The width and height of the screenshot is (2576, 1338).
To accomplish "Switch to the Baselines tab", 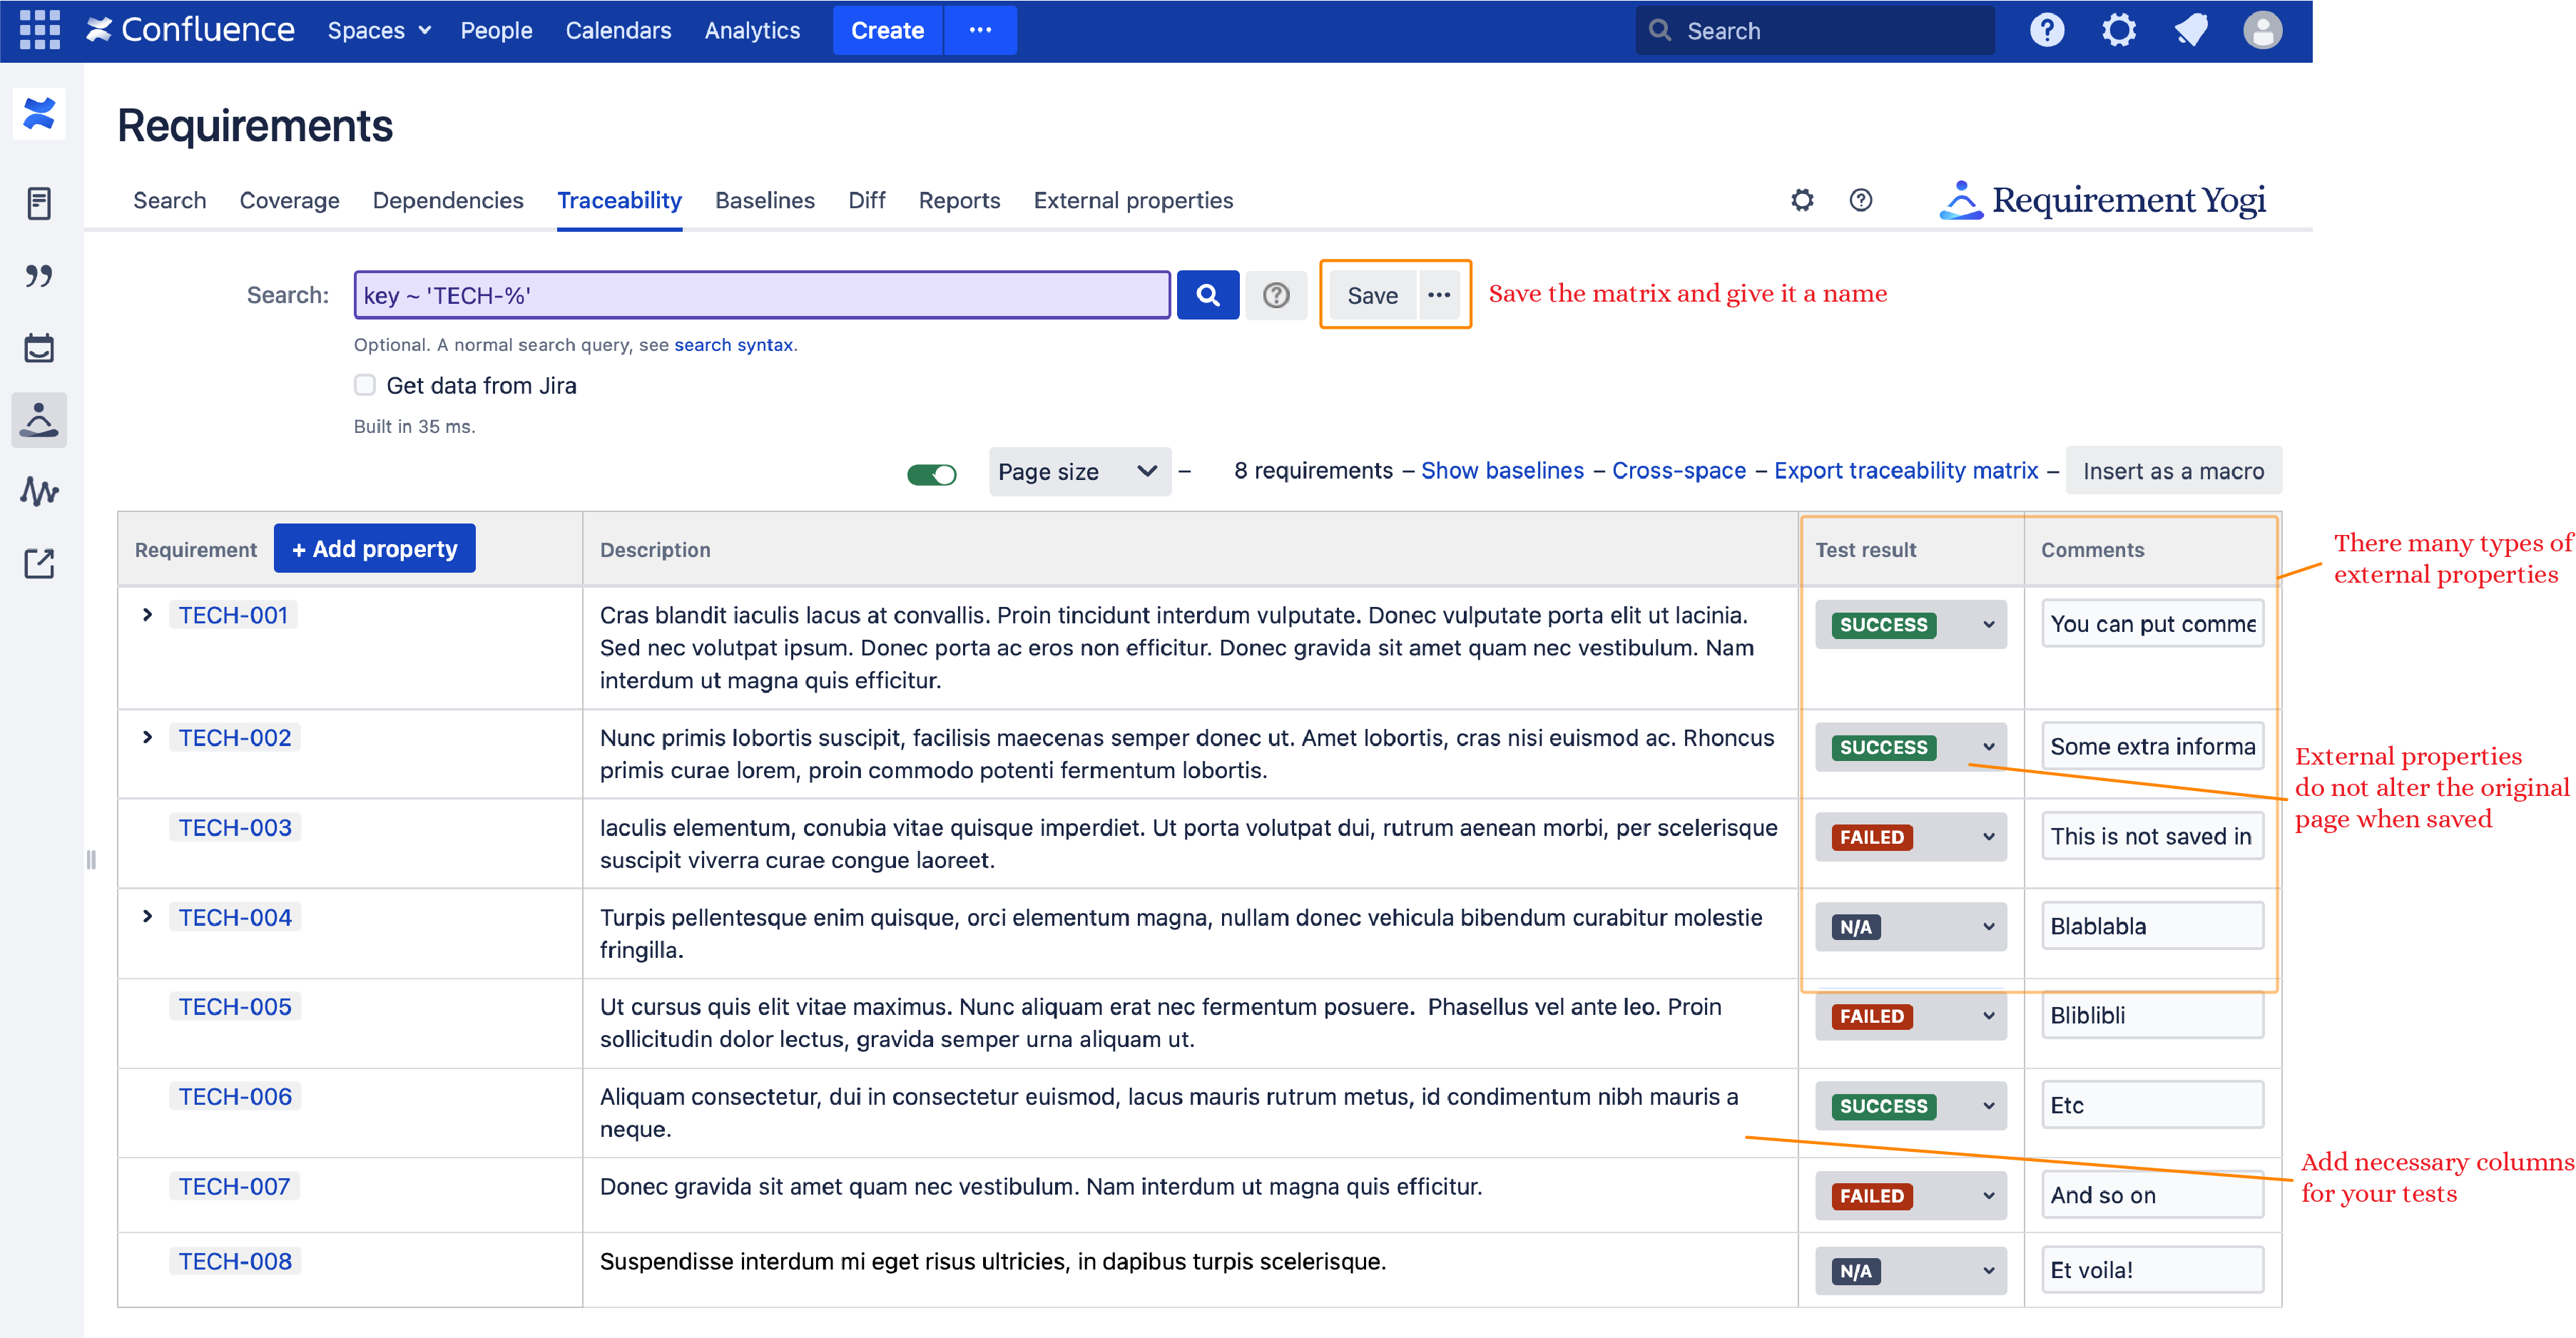I will [764, 200].
